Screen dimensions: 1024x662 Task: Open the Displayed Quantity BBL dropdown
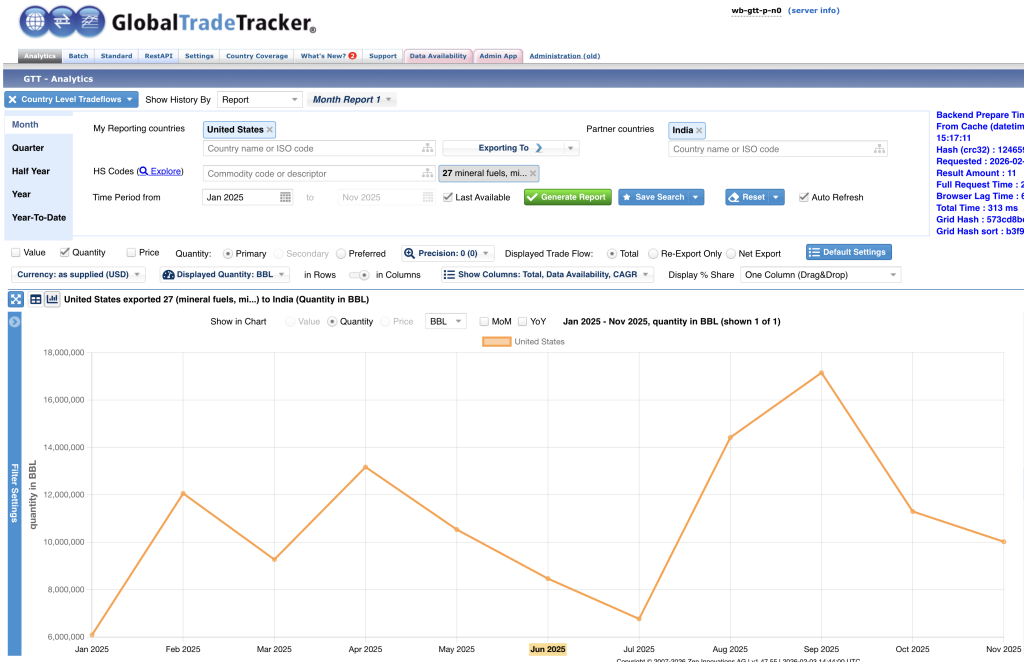point(225,274)
